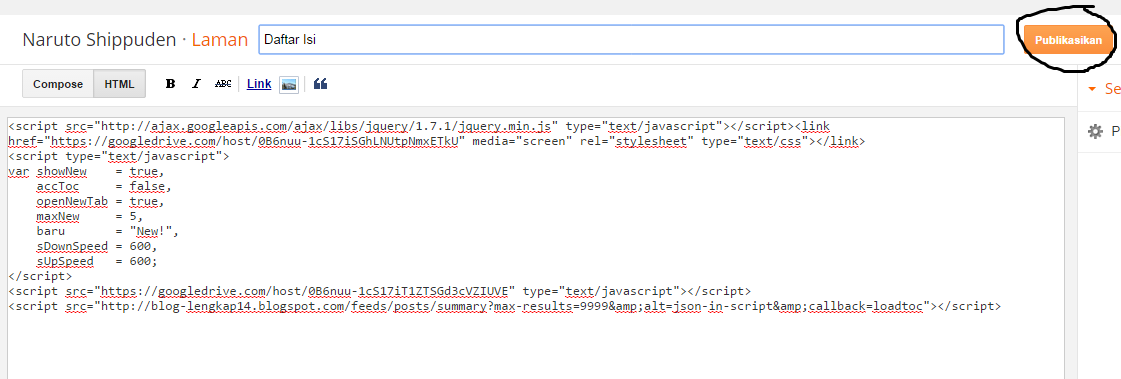1121x379 pixels.
Task: Click the jquery.min.js script source line
Action: (419, 127)
